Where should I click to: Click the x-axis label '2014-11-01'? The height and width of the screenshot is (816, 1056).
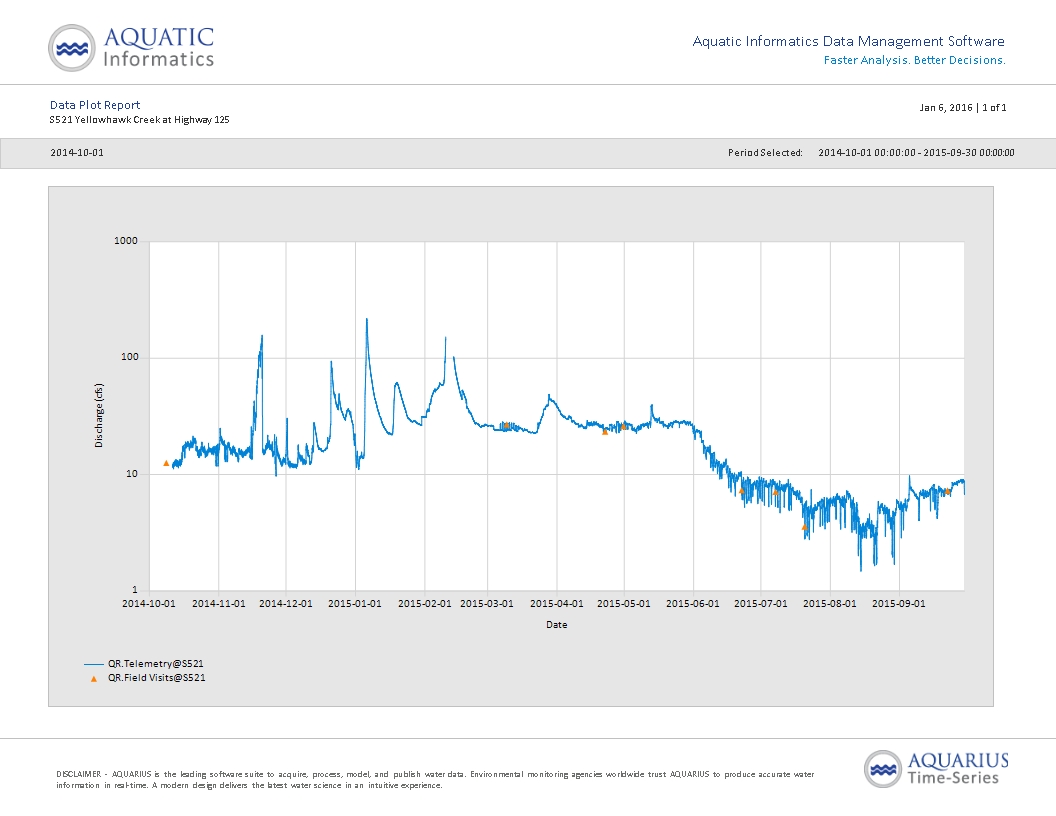coord(219,604)
